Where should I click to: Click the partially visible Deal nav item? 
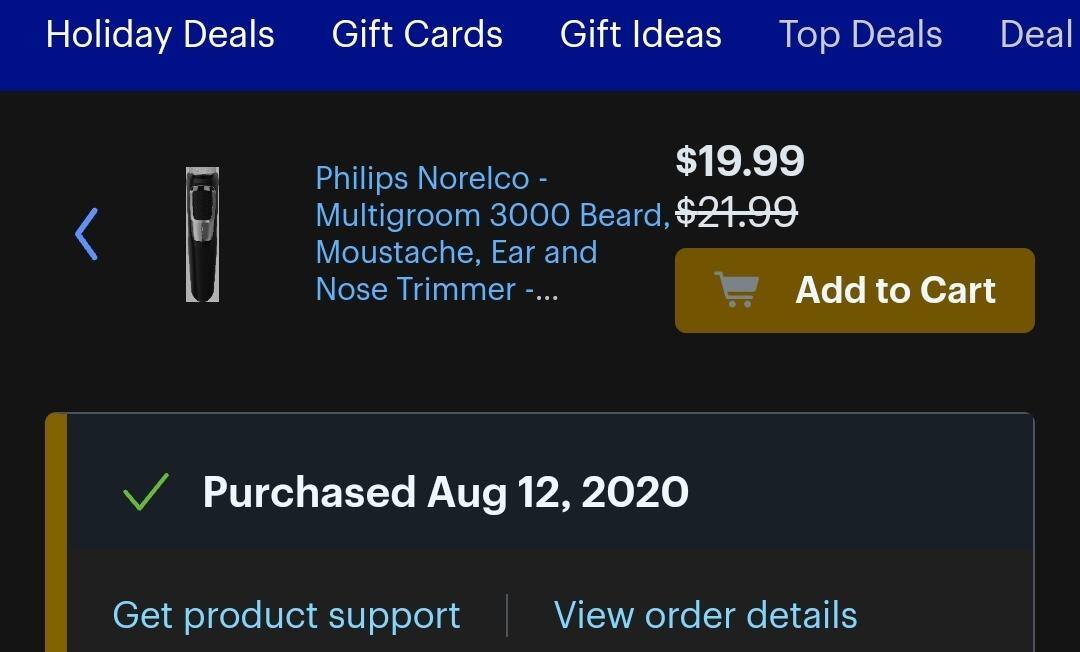coord(1036,35)
